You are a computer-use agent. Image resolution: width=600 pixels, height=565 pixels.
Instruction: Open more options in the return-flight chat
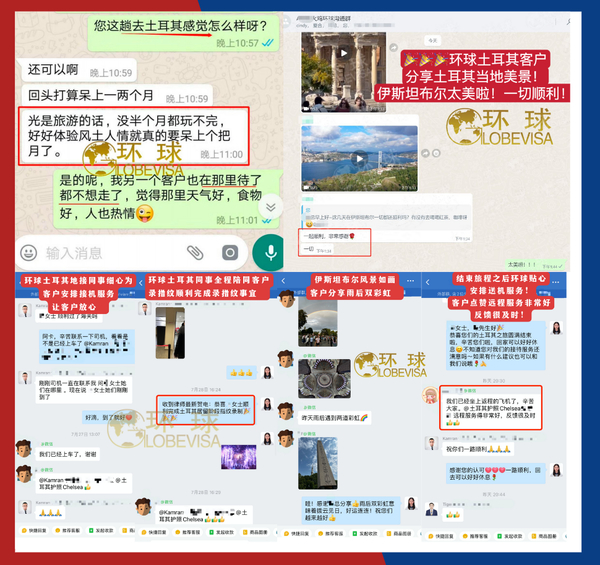(556, 282)
